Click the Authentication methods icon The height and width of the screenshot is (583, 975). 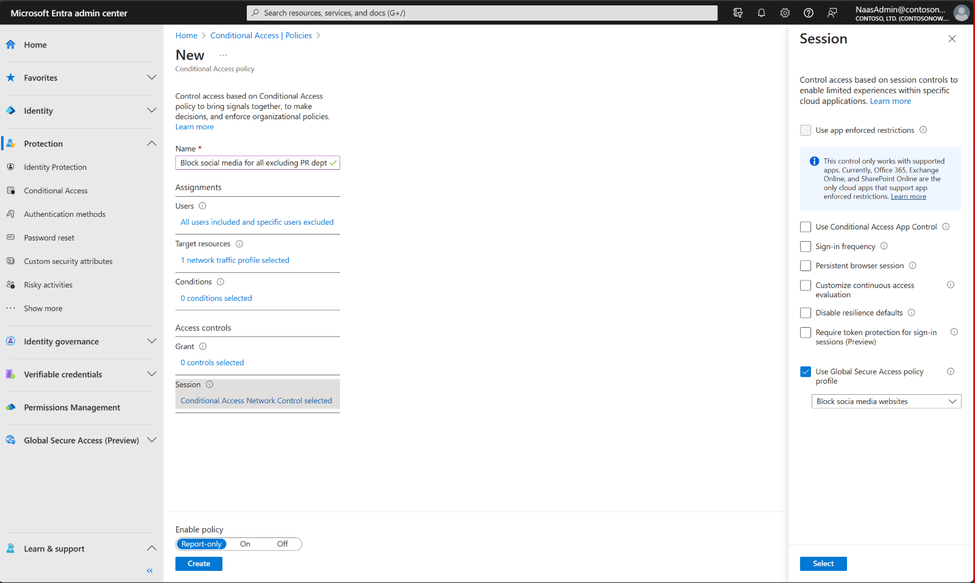(11, 214)
